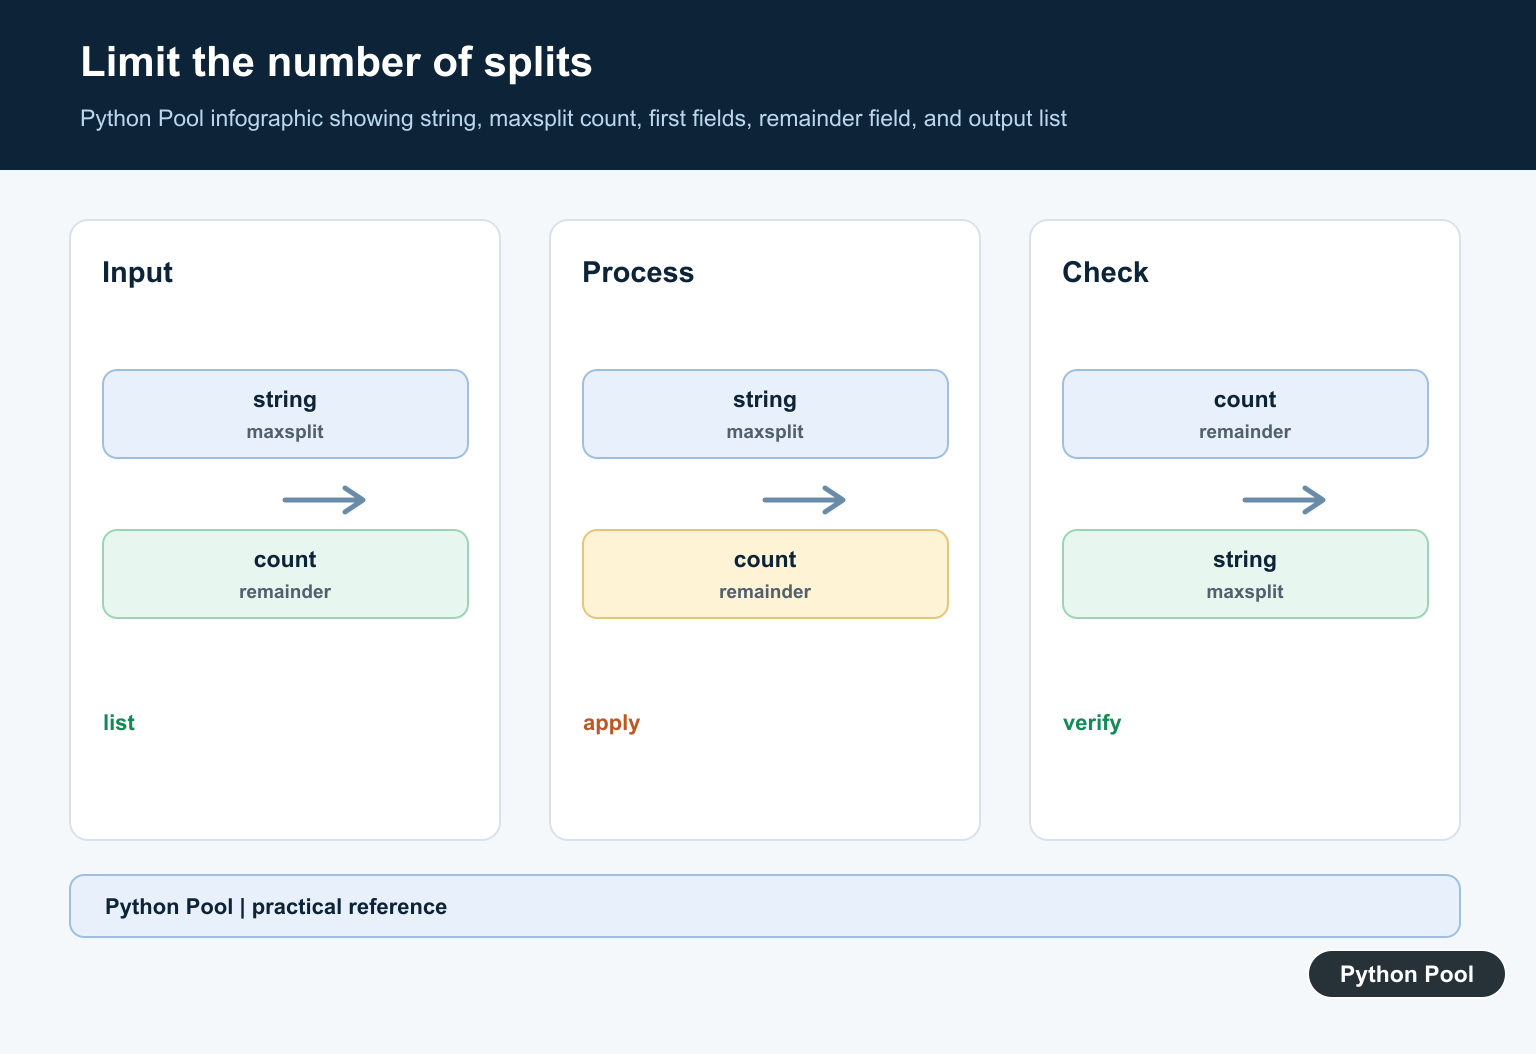Click the Check card heading

point(1105,272)
